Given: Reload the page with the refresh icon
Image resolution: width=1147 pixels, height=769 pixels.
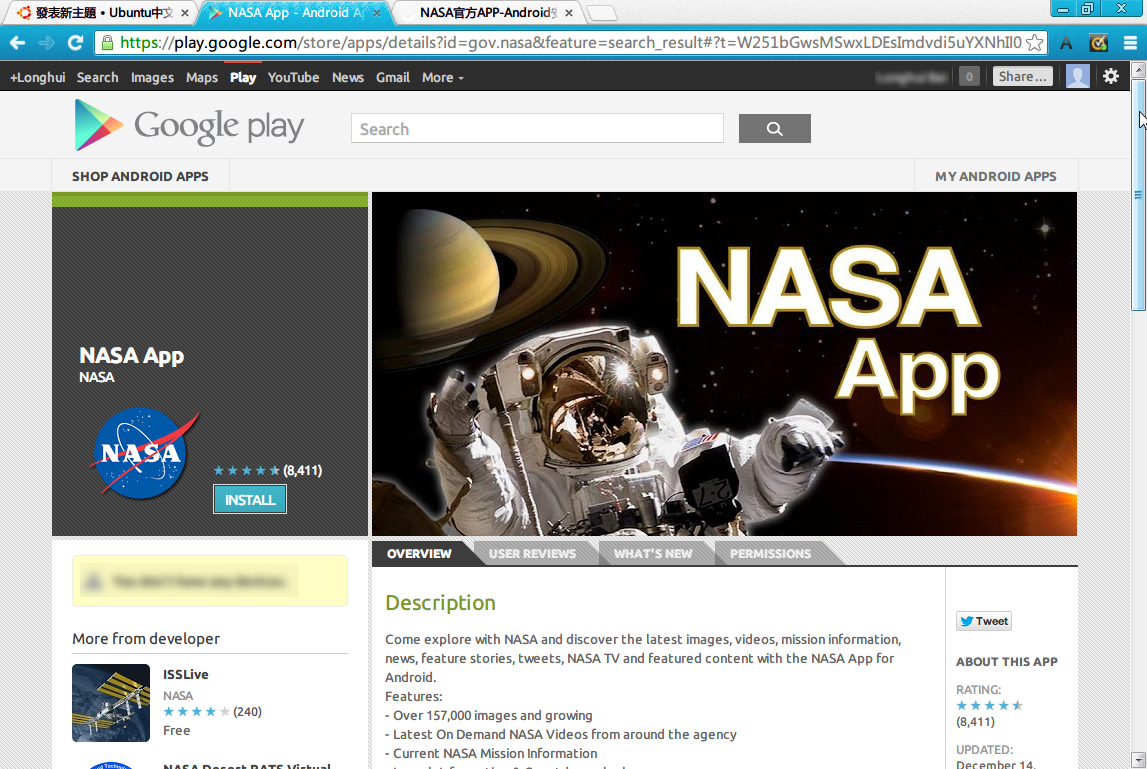Looking at the screenshot, I should click(75, 43).
